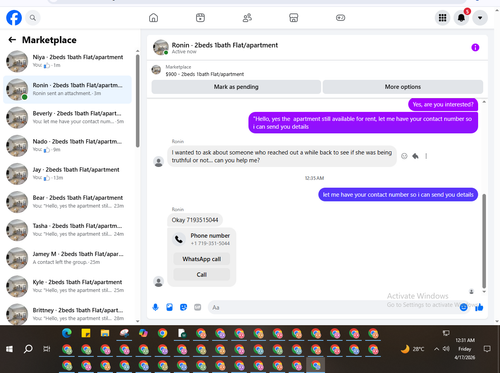This screenshot has width=500, height=373.
Task: Select Ronin conversation in the list
Action: click(67, 89)
